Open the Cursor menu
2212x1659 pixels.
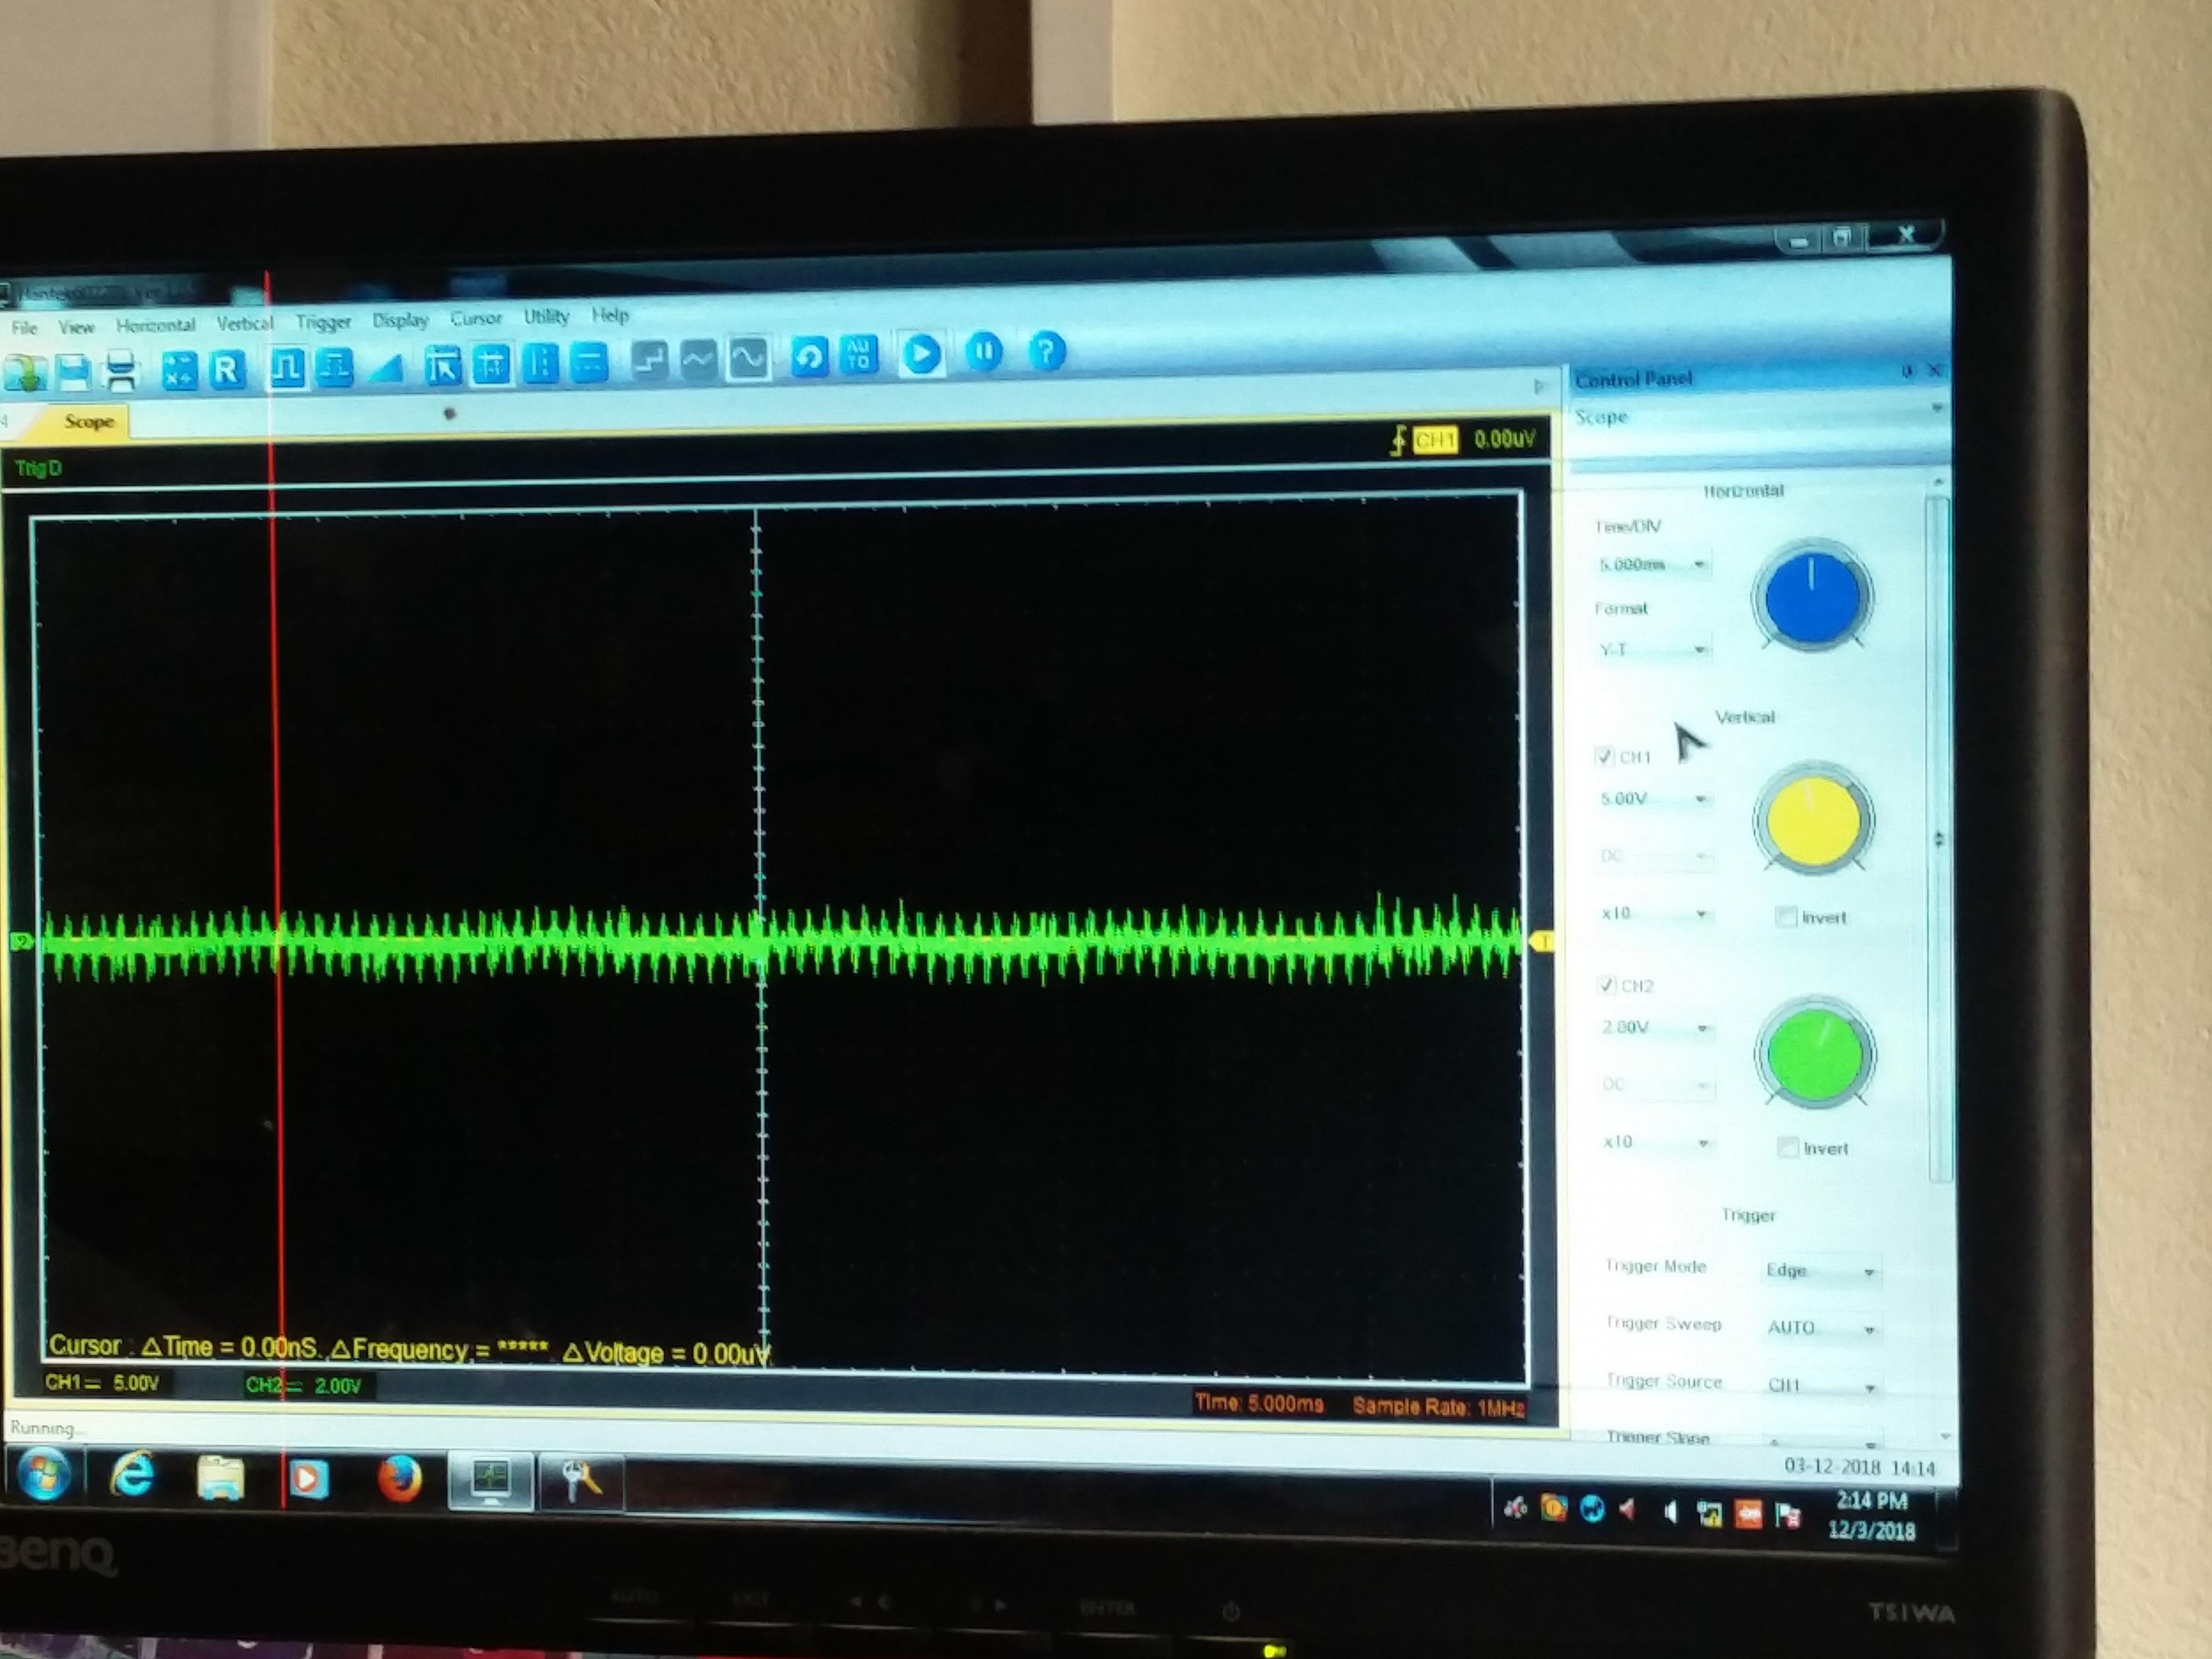pyautogui.click(x=476, y=318)
